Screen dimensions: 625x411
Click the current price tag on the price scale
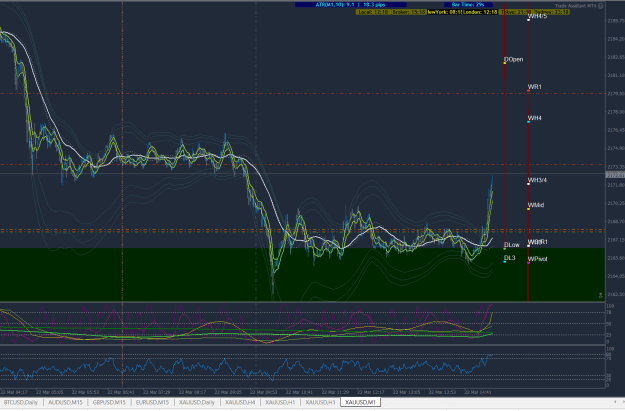click(x=615, y=175)
